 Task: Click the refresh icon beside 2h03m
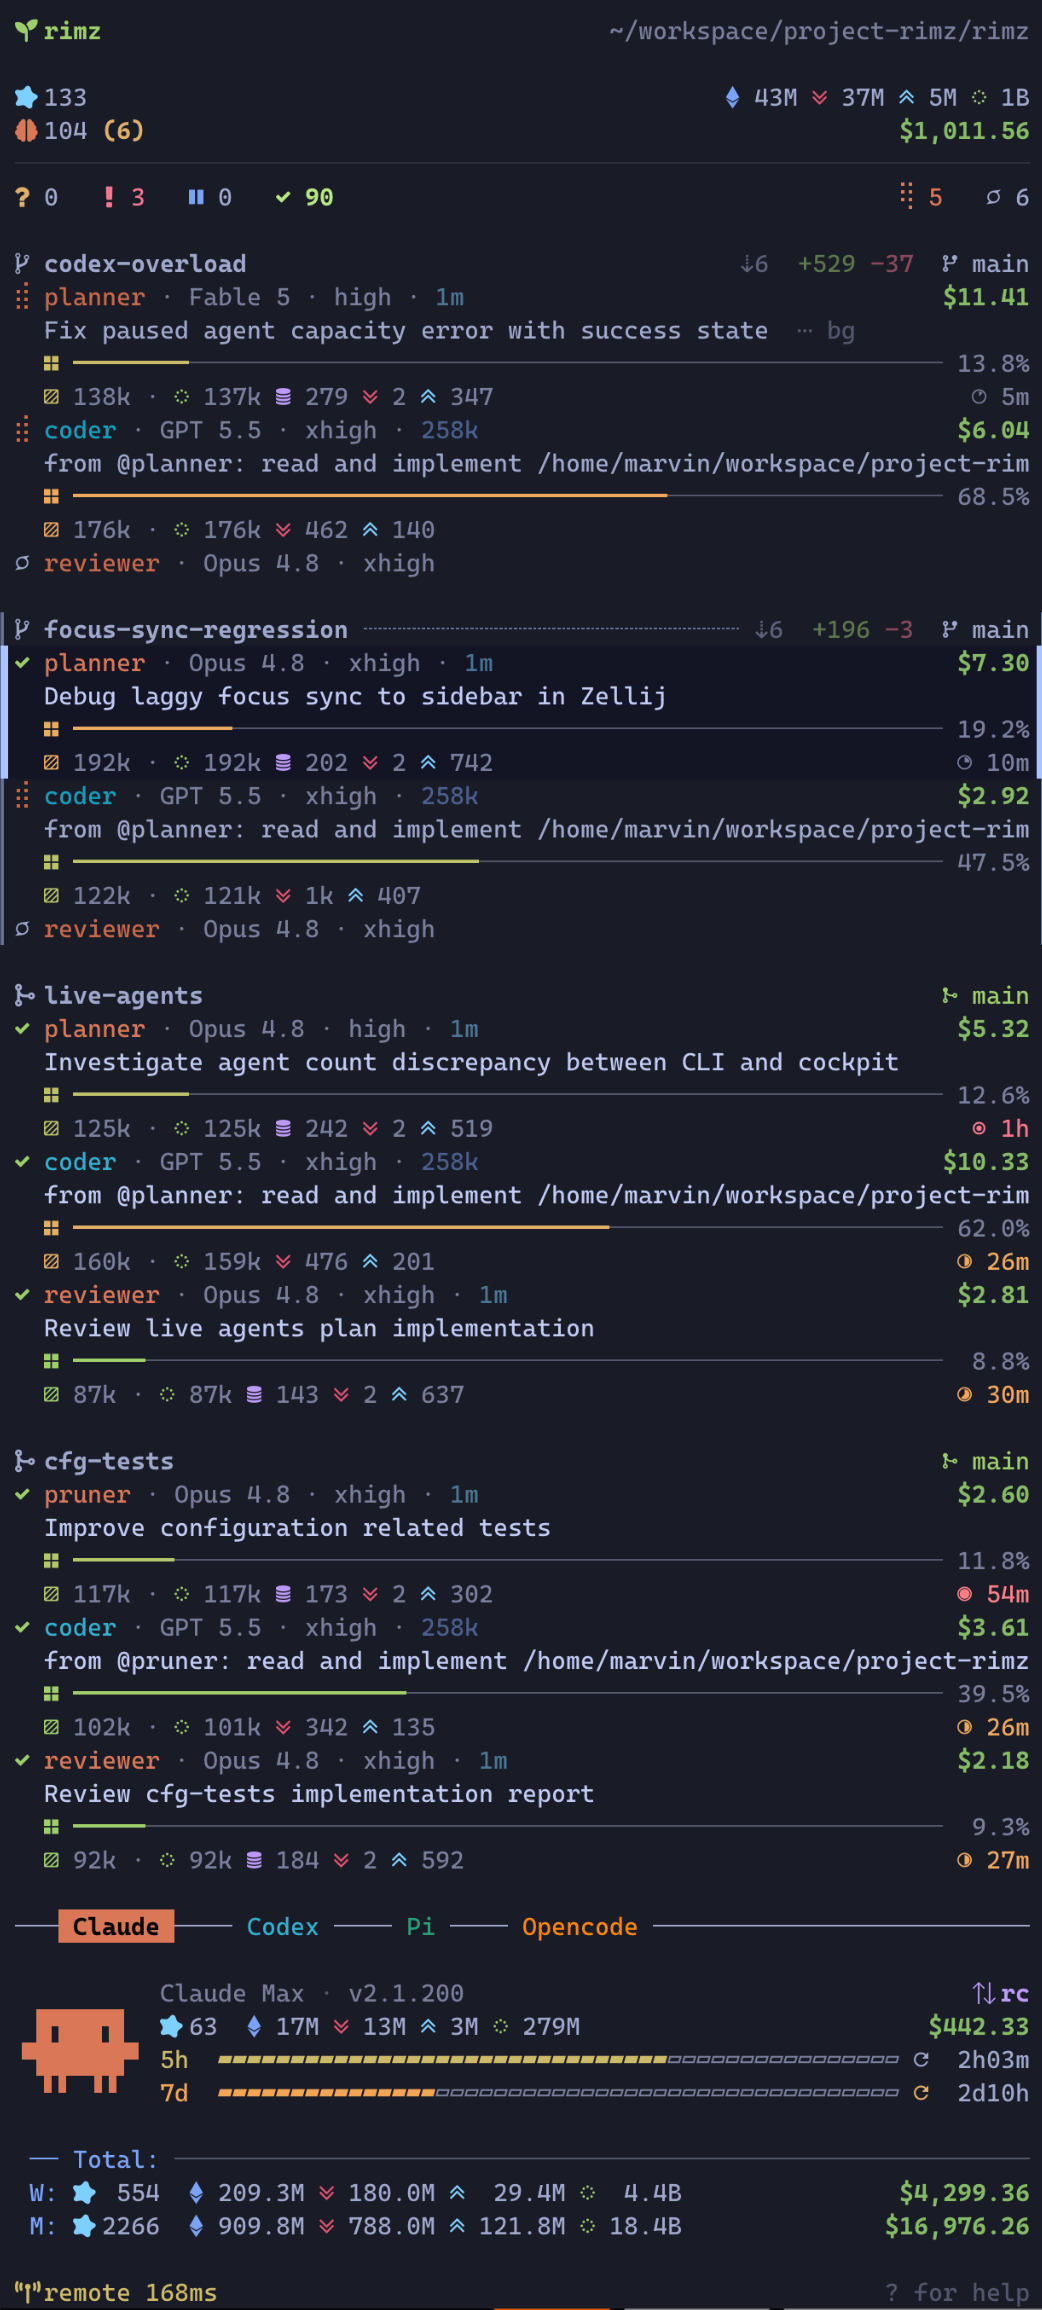pyautogui.click(x=921, y=2060)
